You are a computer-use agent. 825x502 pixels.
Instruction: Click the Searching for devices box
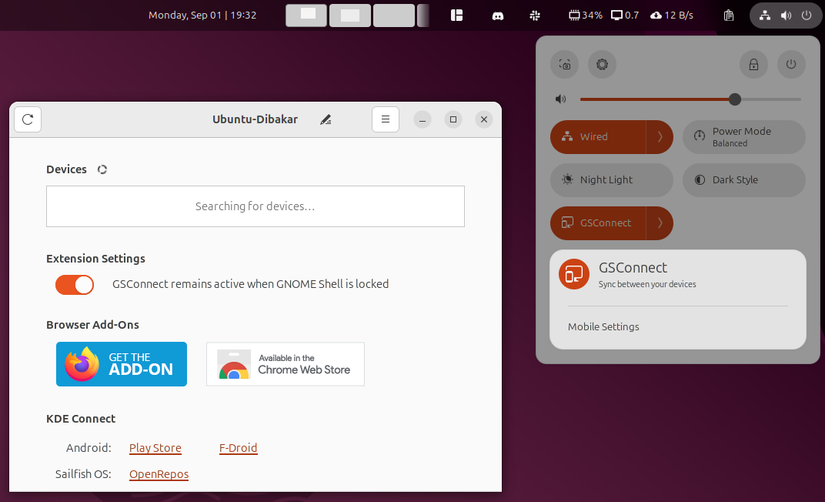pos(255,206)
